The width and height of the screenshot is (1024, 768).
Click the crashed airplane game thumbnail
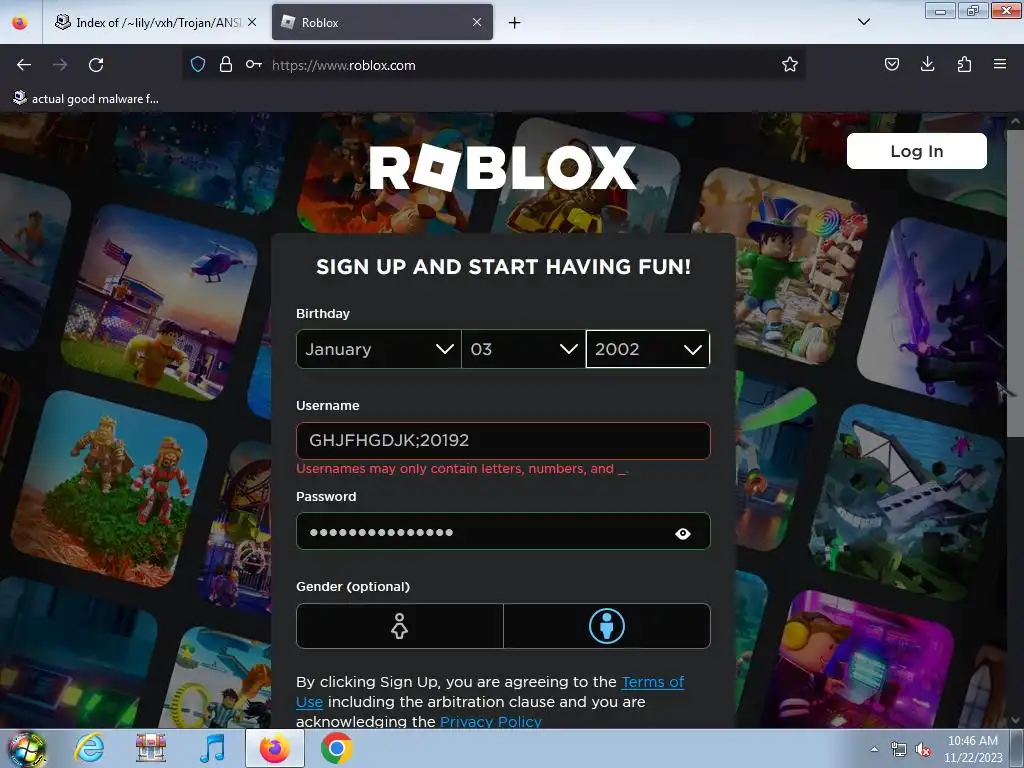(x=905, y=502)
